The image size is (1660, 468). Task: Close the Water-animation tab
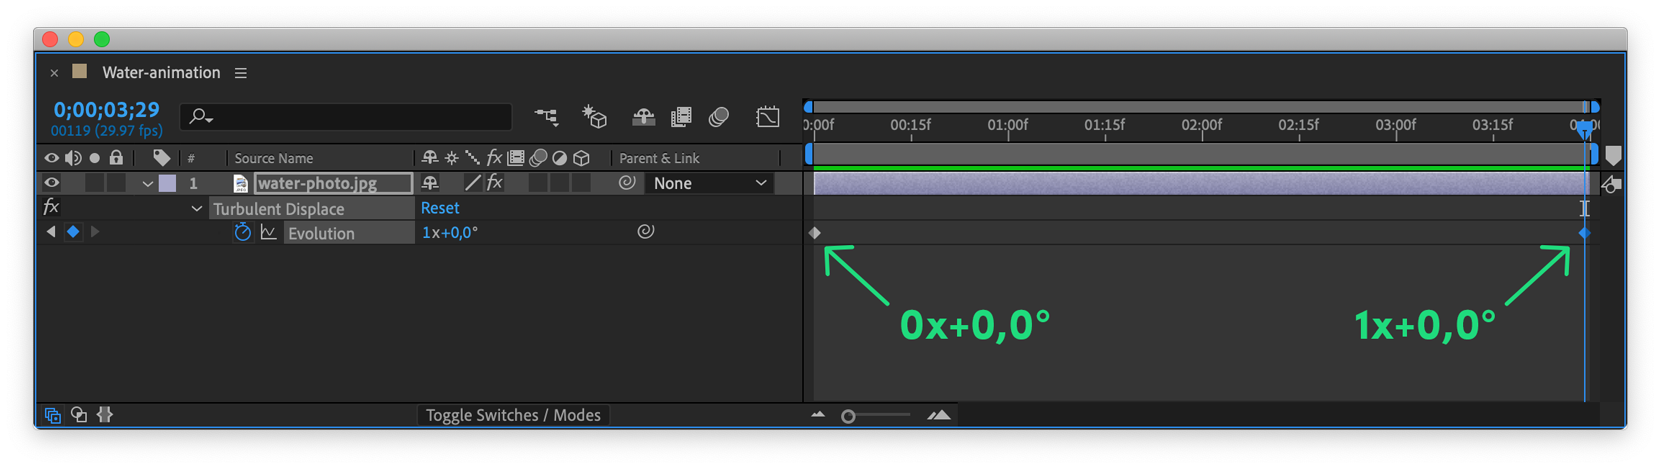(x=54, y=73)
